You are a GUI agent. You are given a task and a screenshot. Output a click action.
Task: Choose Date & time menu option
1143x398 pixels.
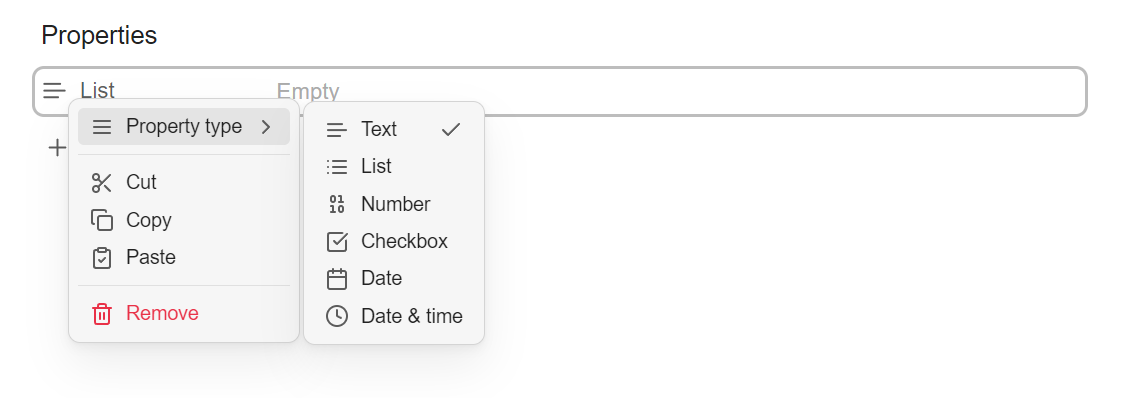click(x=394, y=316)
